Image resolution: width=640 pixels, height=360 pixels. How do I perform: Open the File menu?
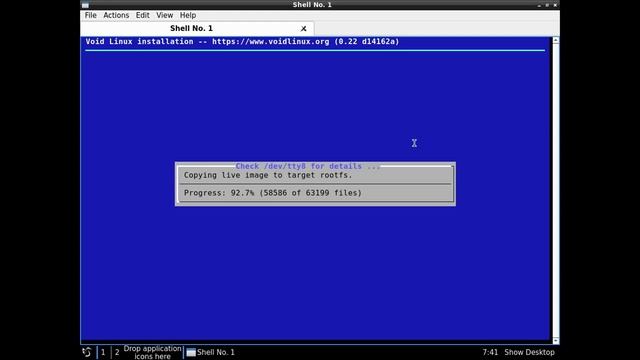coord(90,15)
